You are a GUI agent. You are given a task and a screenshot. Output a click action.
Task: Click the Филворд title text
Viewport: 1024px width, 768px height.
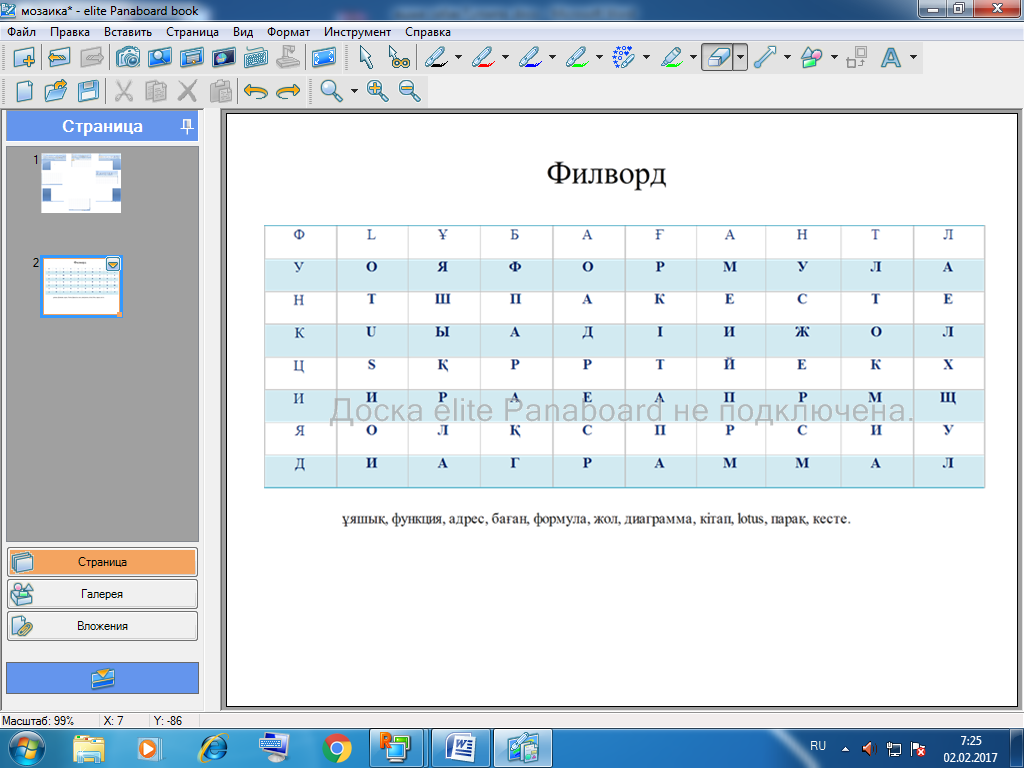[606, 174]
